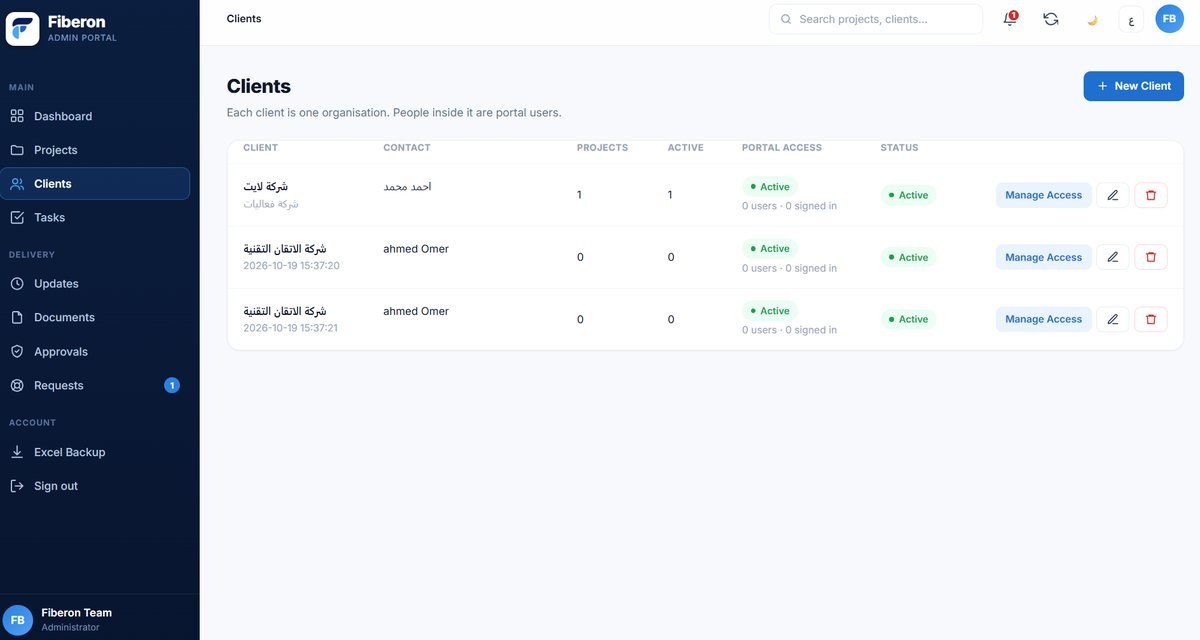Click the refresh sync icon in header
The image size is (1200, 640).
click(x=1051, y=19)
